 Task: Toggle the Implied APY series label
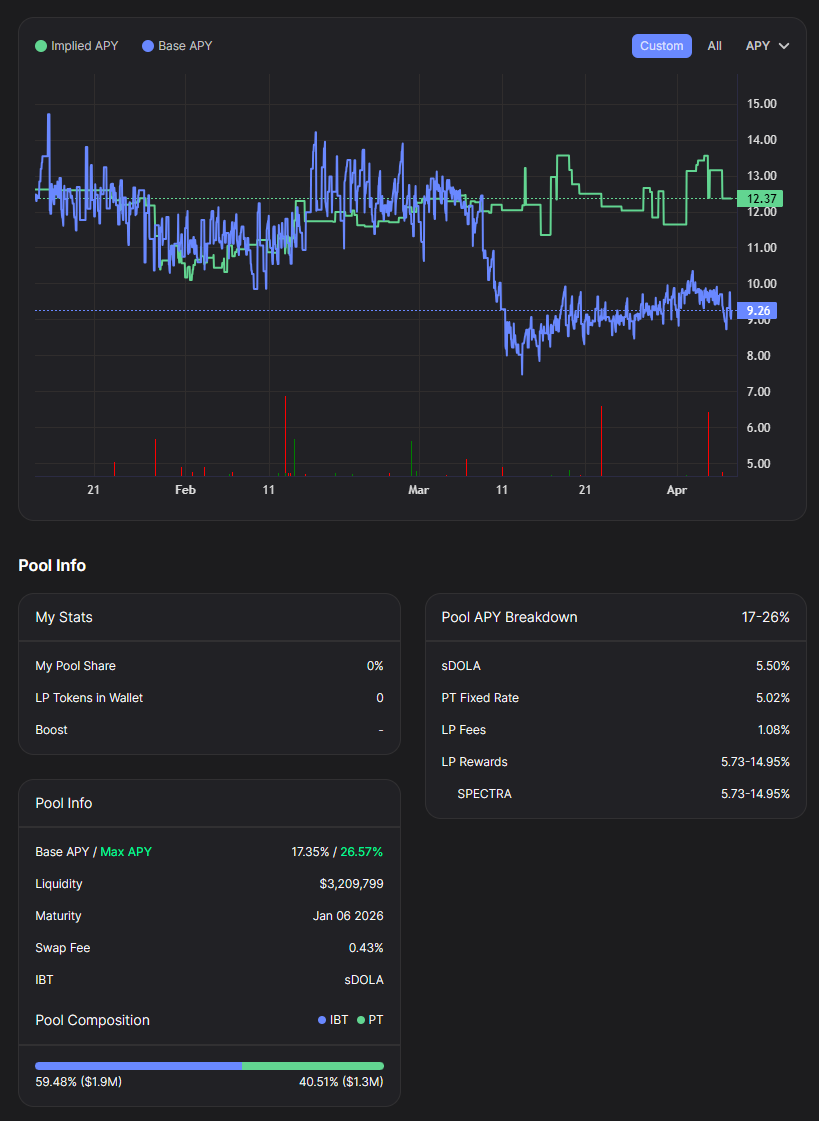click(84, 46)
